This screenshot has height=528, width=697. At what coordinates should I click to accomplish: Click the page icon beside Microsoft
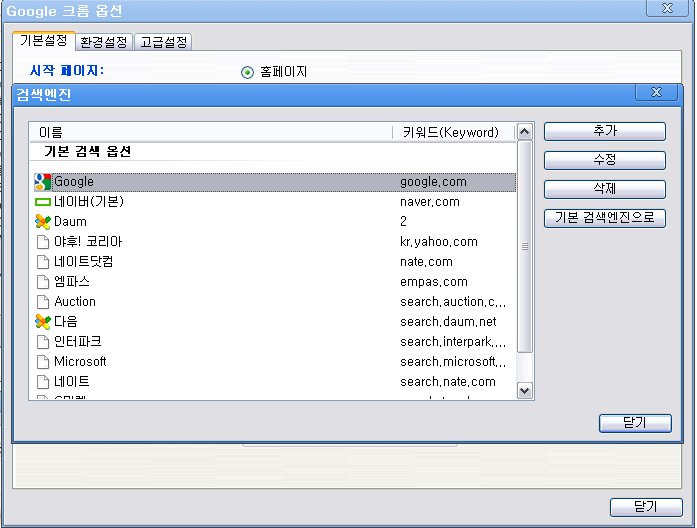click(x=43, y=362)
